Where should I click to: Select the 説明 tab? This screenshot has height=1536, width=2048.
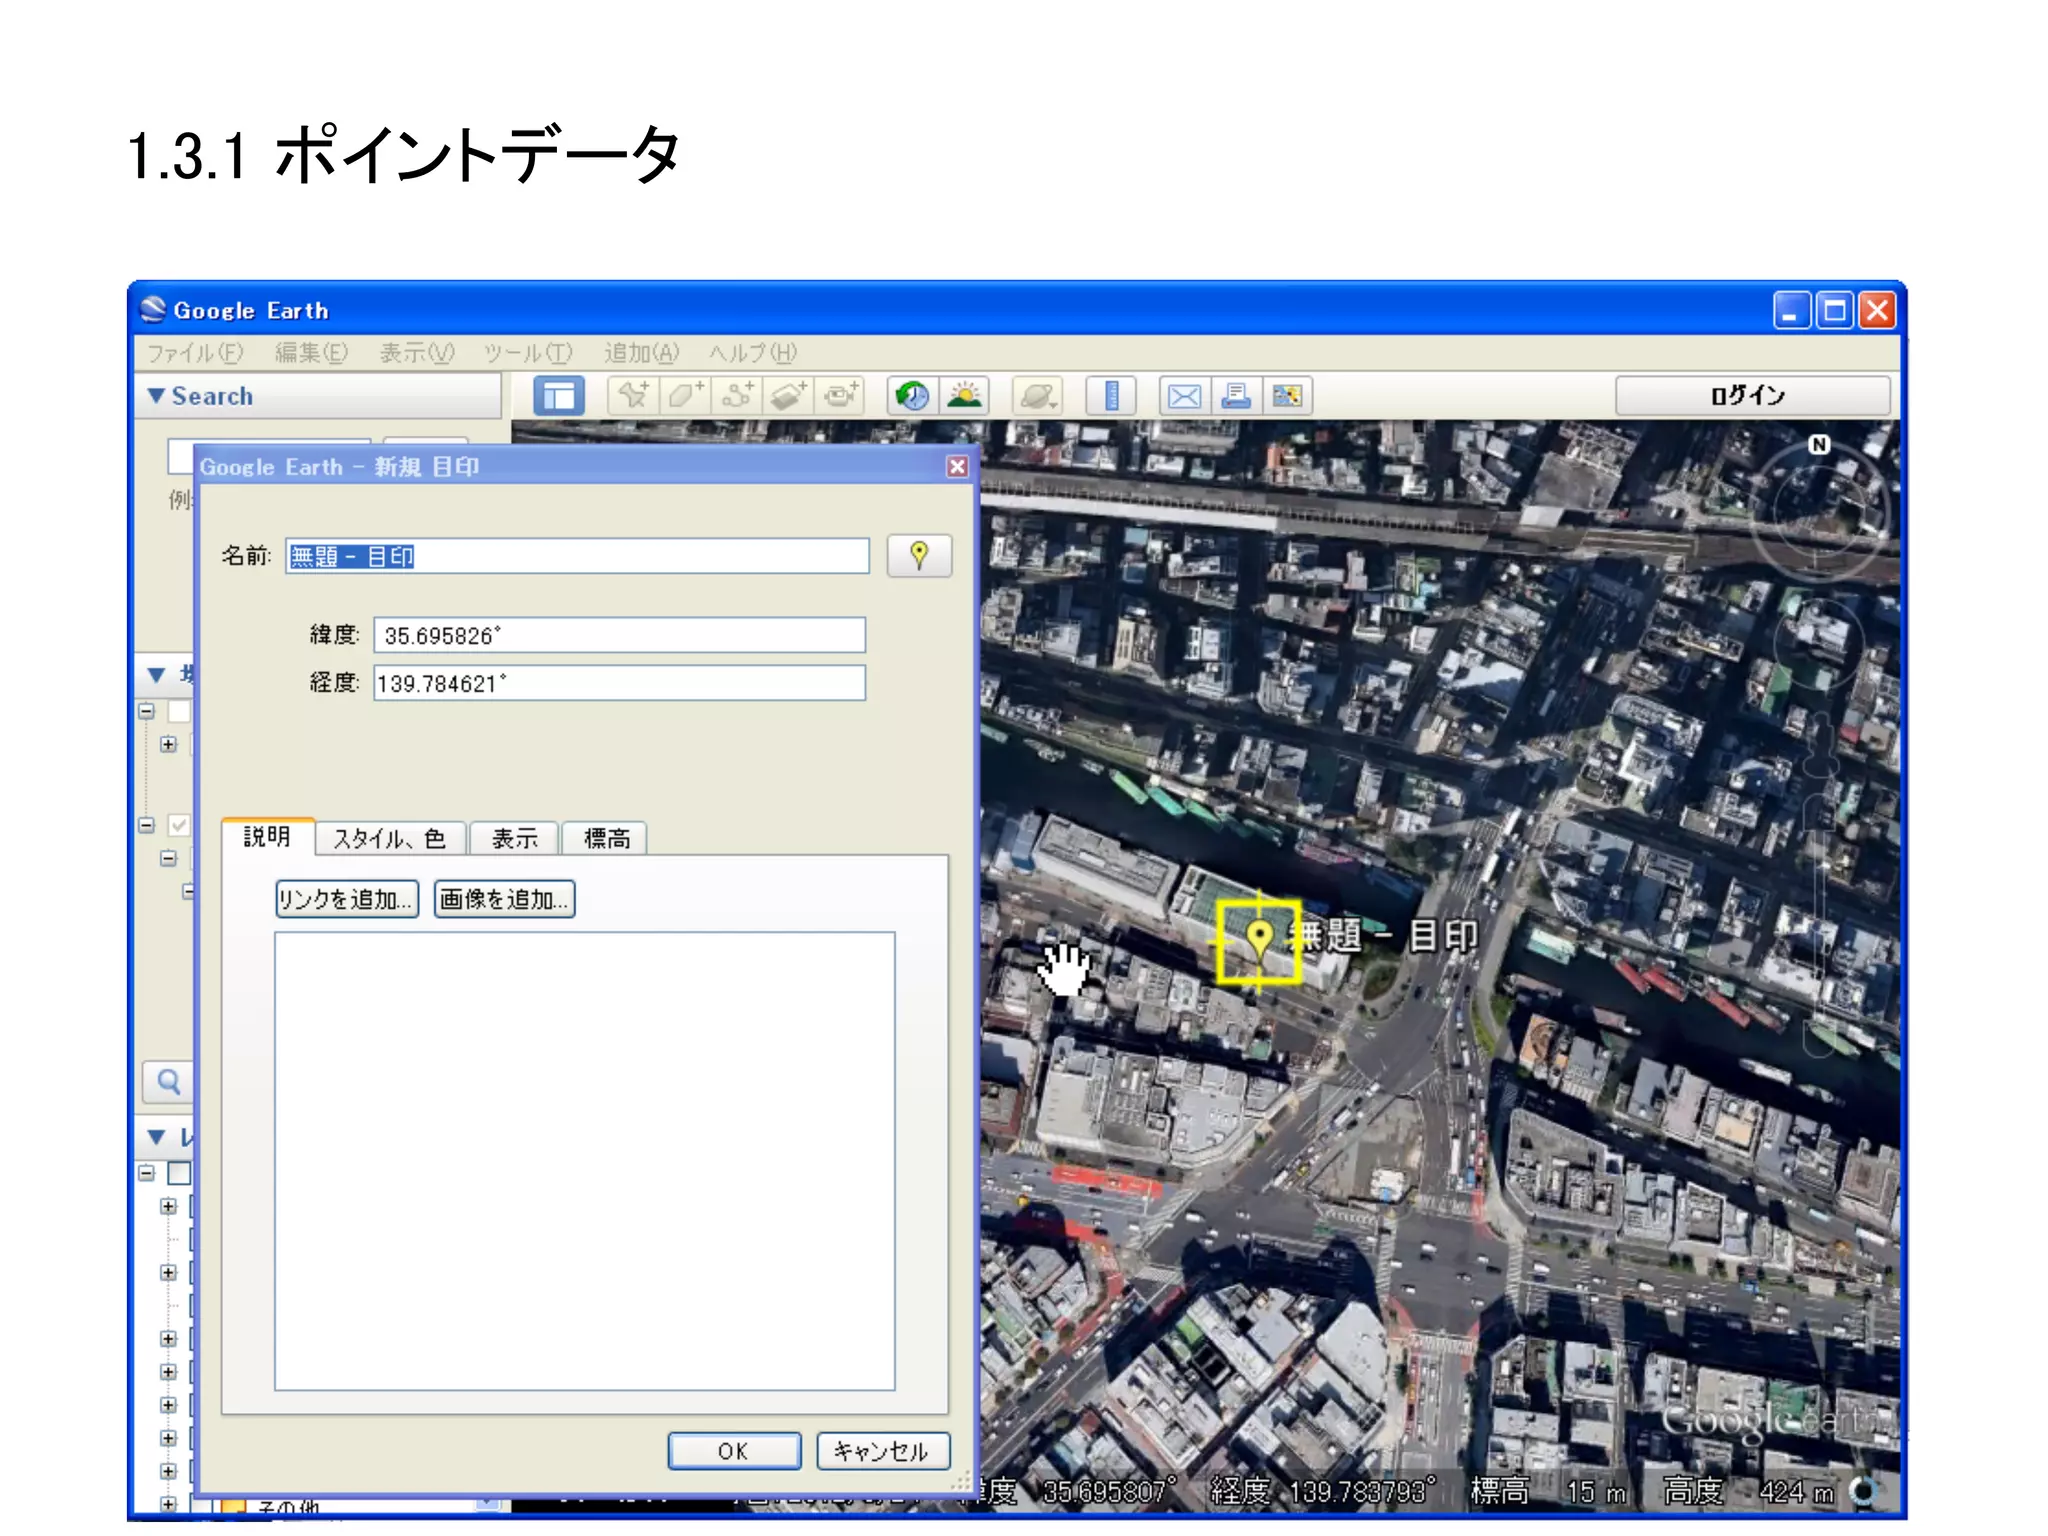point(268,836)
